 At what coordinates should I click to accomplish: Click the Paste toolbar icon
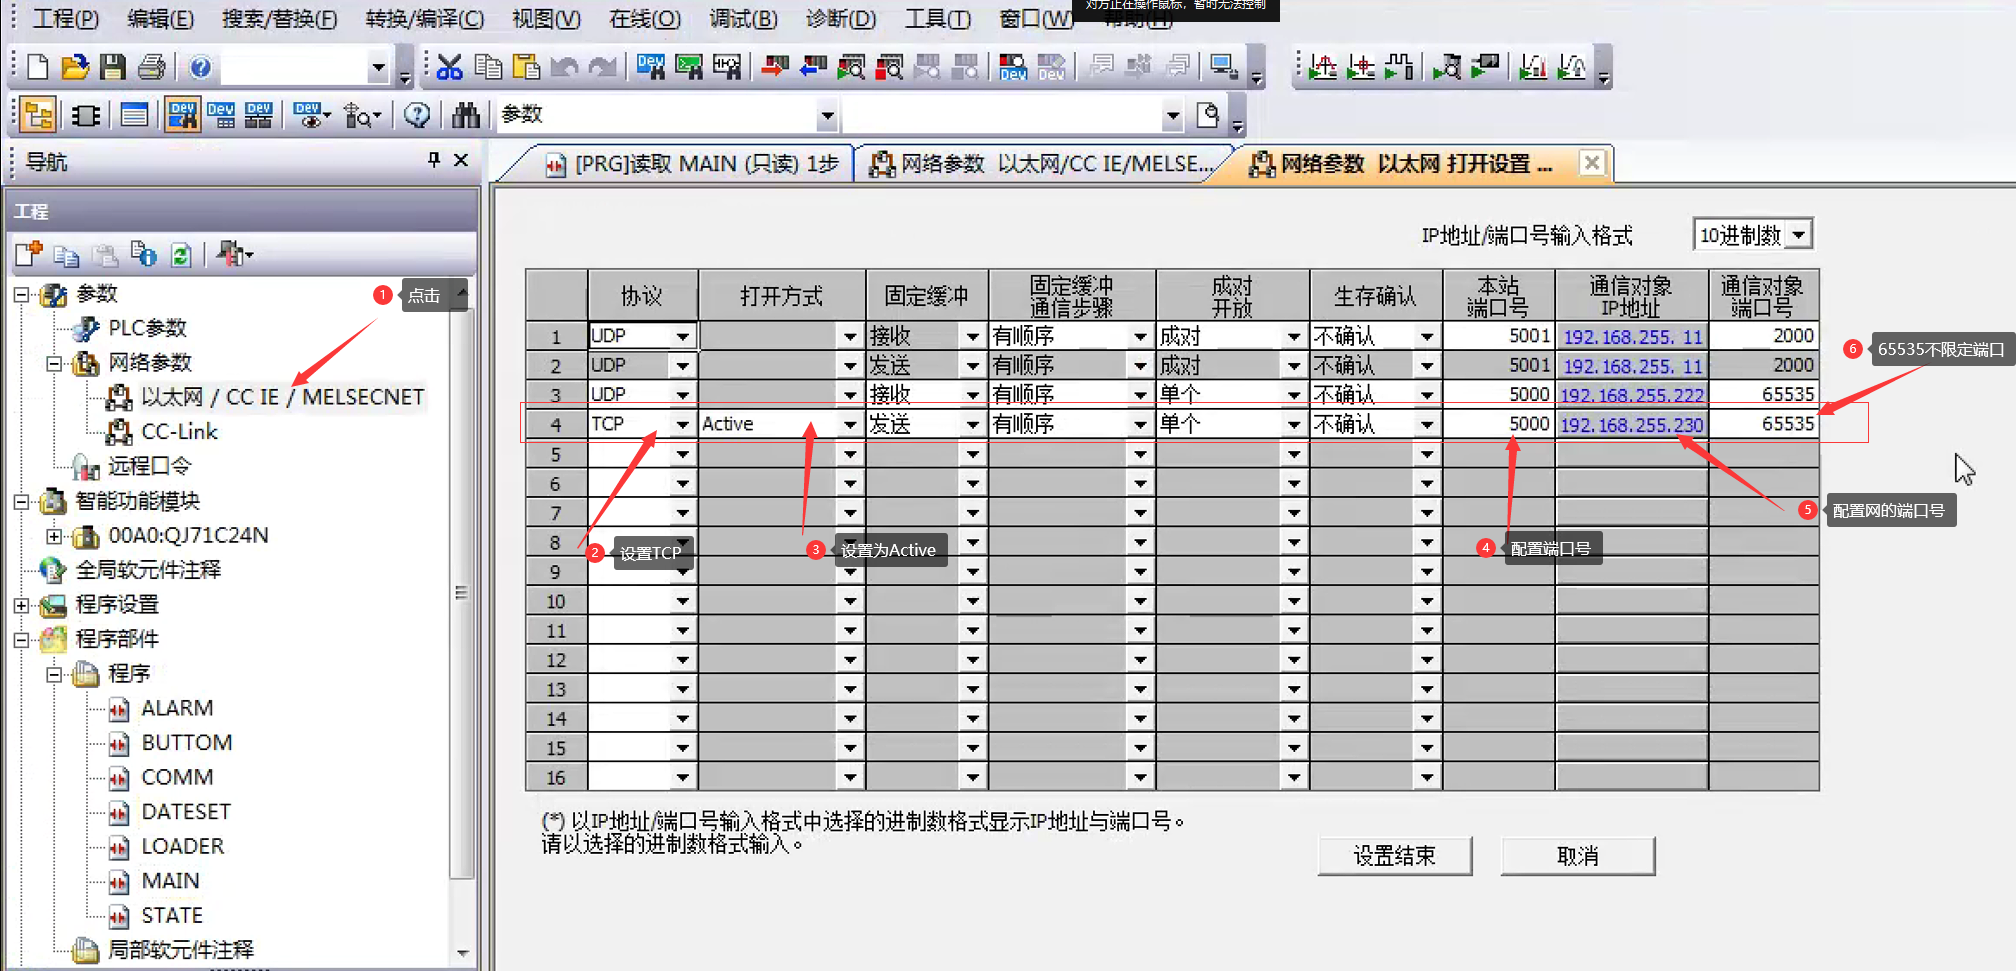tap(526, 66)
